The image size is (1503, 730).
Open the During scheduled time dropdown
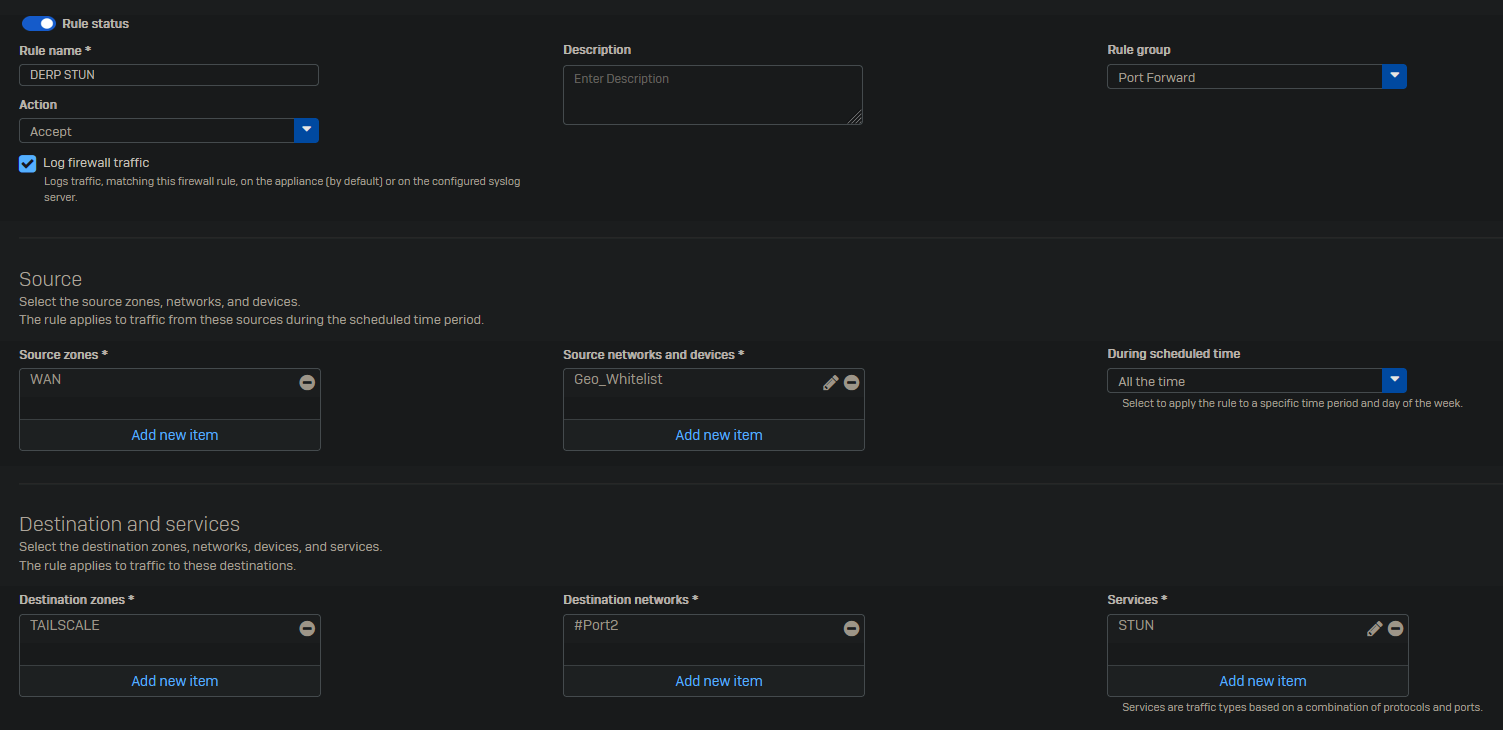click(x=1394, y=381)
